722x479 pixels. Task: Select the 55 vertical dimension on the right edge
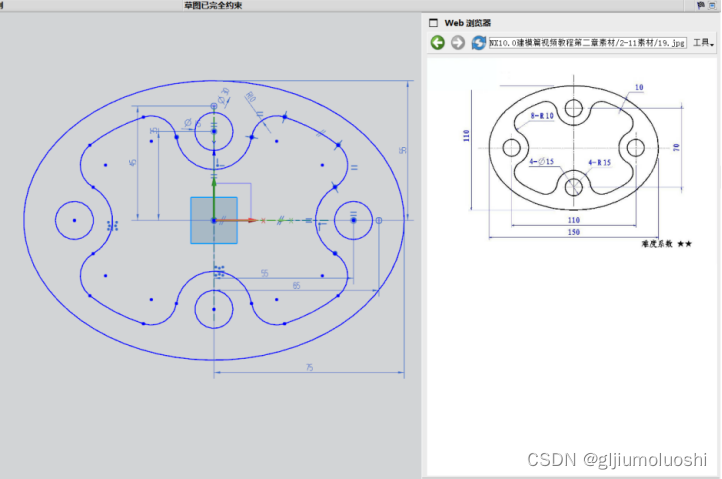[x=403, y=150]
